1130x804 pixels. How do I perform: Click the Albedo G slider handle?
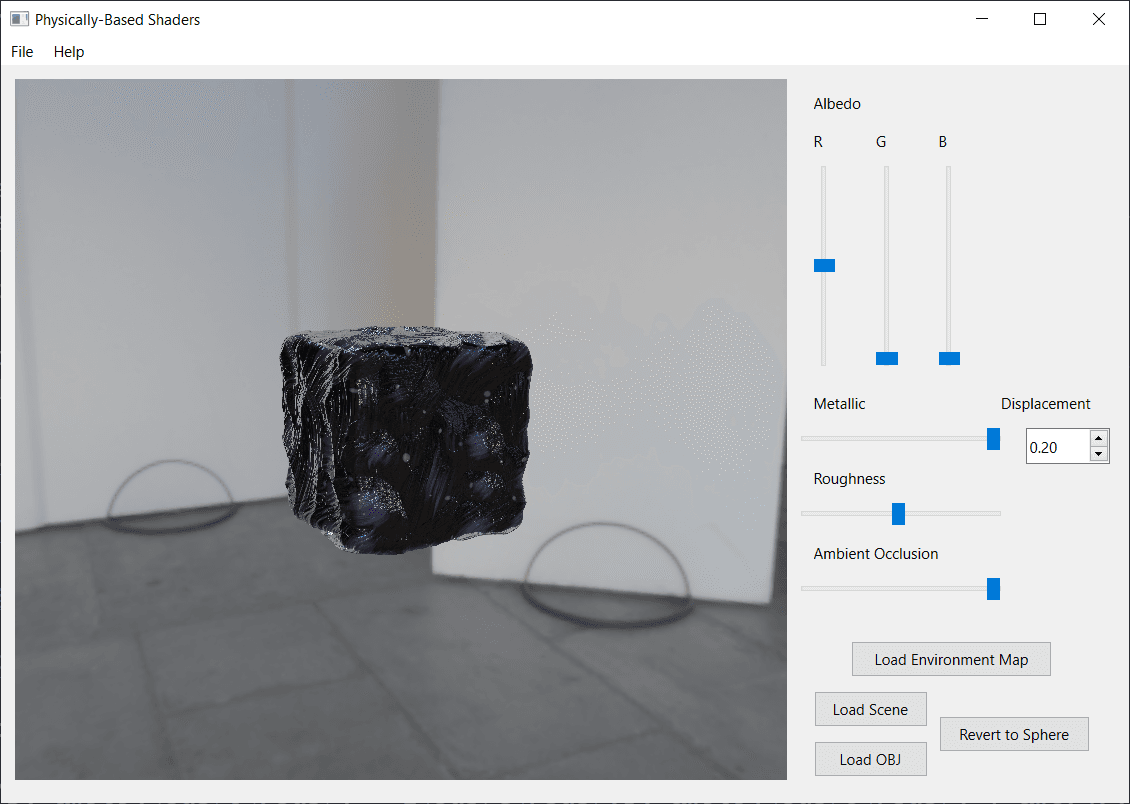pos(887,358)
